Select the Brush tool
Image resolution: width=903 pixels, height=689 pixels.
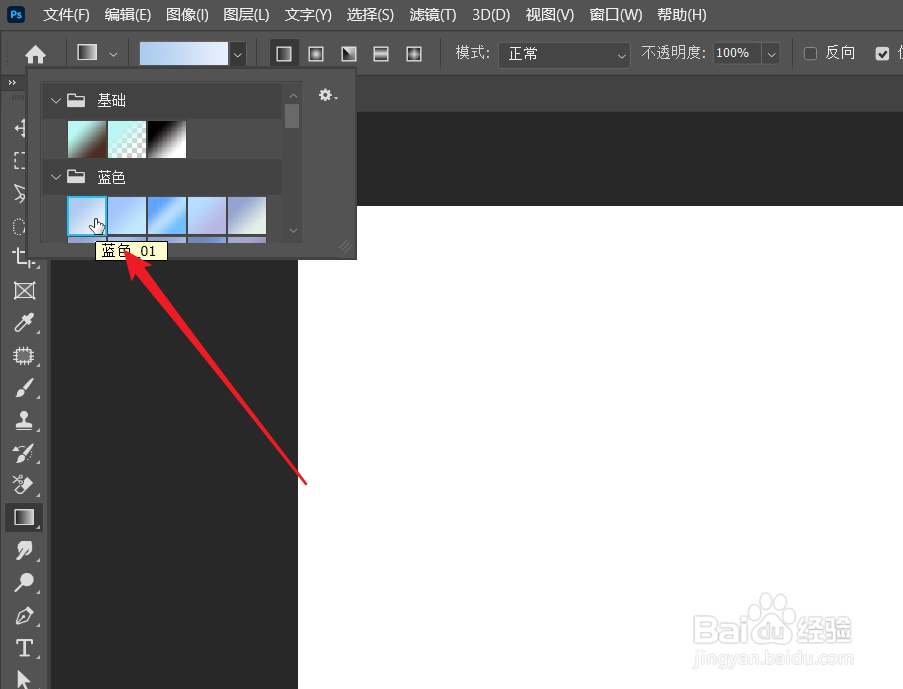(x=24, y=388)
